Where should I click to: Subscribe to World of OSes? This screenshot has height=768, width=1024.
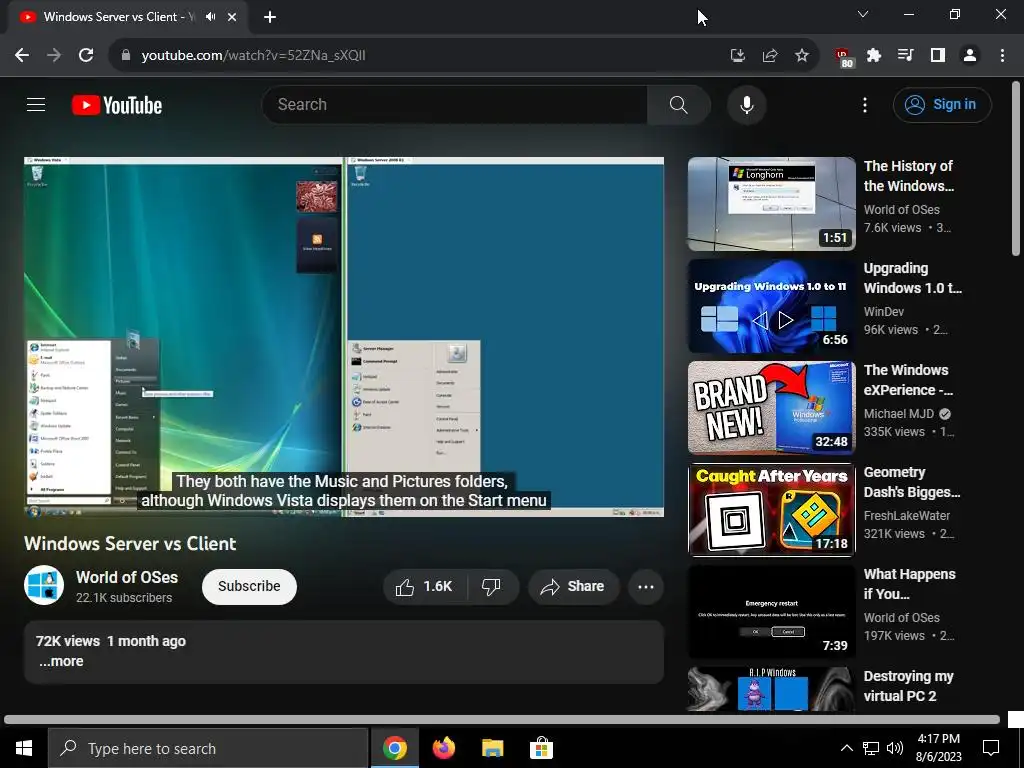249,586
